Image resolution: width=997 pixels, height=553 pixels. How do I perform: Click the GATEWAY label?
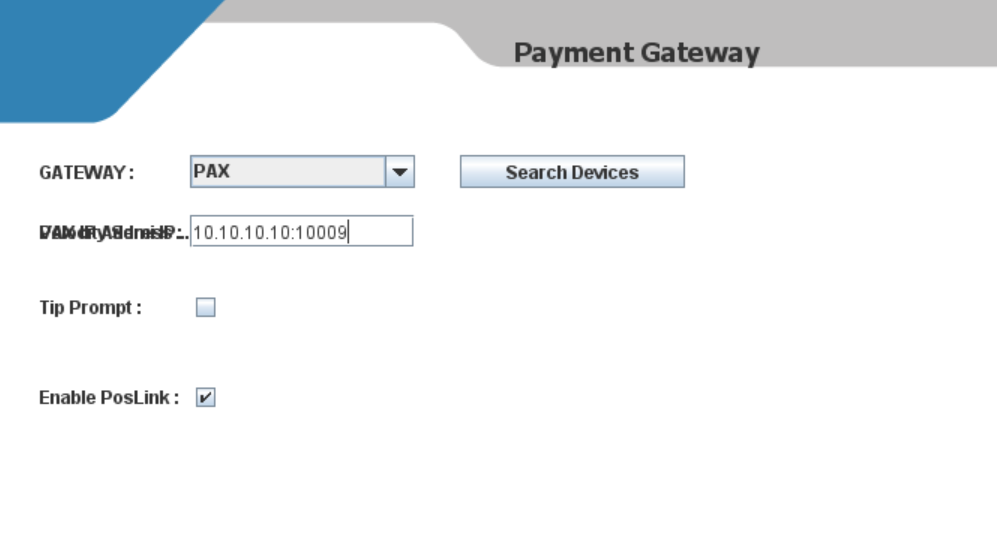point(86,173)
